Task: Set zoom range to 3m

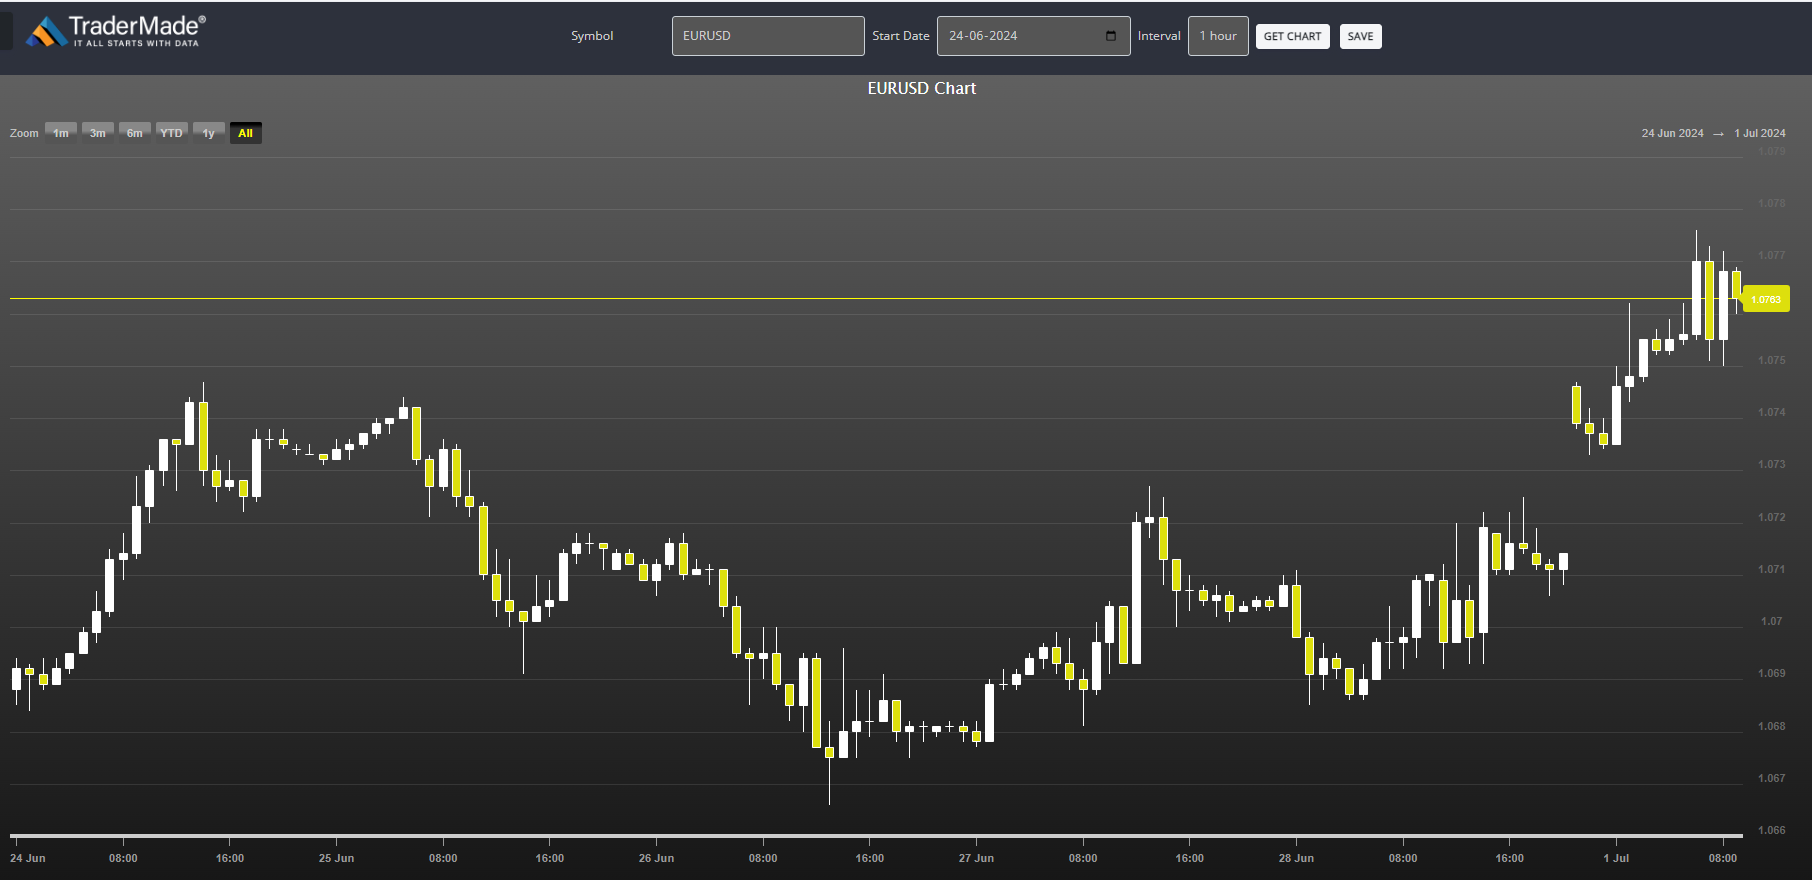Action: pos(98,133)
